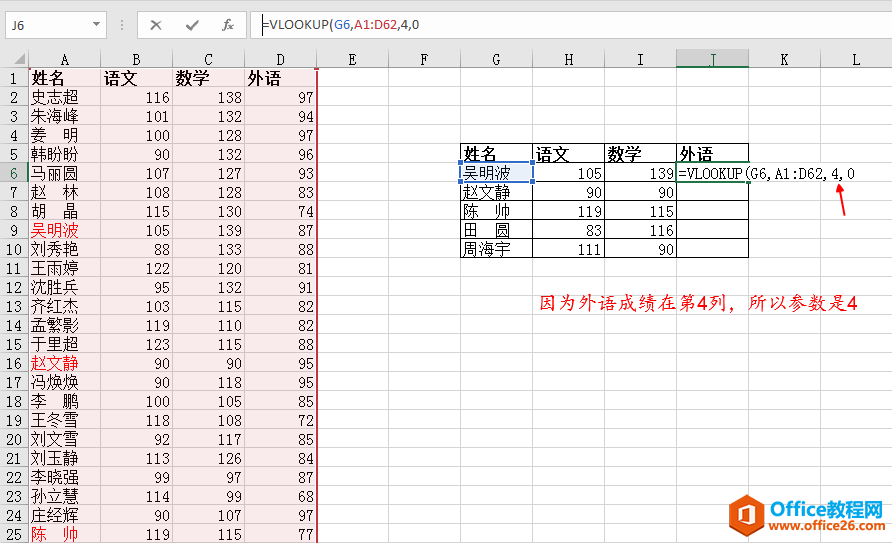Select the row 25 header
Image resolution: width=892 pixels, height=543 pixels.
[x=14, y=534]
